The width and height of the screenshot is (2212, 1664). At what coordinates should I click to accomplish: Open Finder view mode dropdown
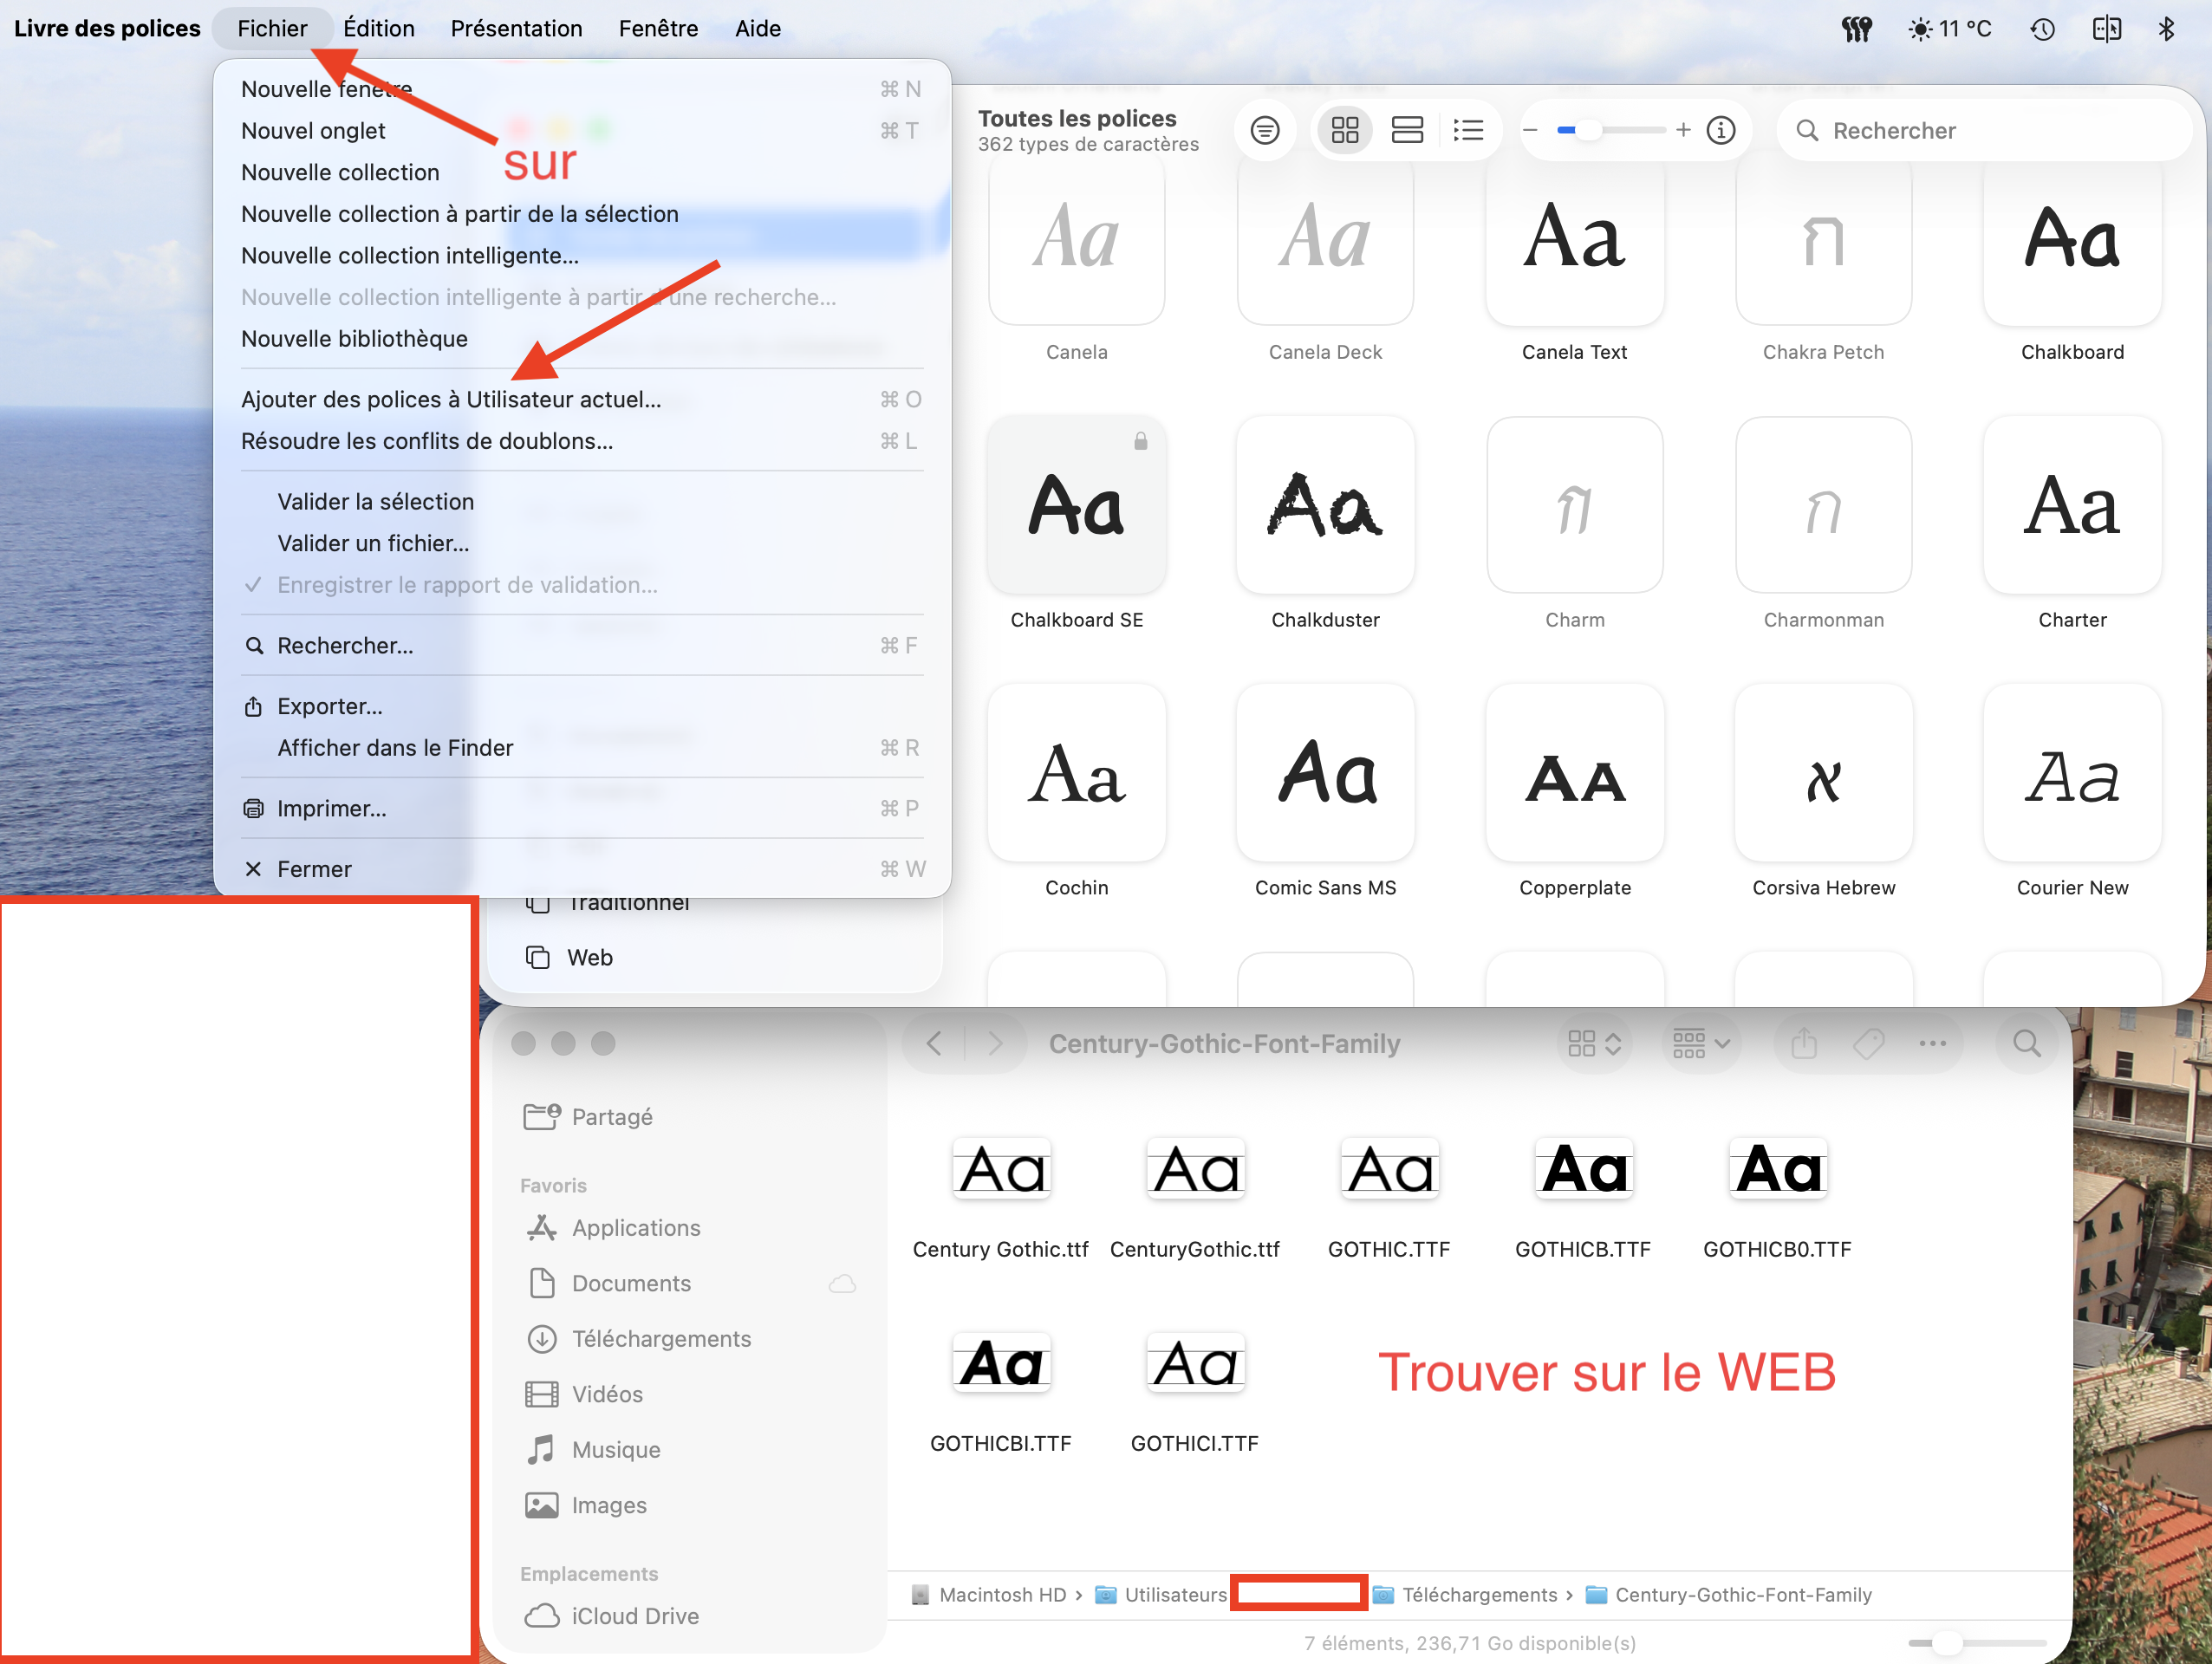click(x=1594, y=1043)
